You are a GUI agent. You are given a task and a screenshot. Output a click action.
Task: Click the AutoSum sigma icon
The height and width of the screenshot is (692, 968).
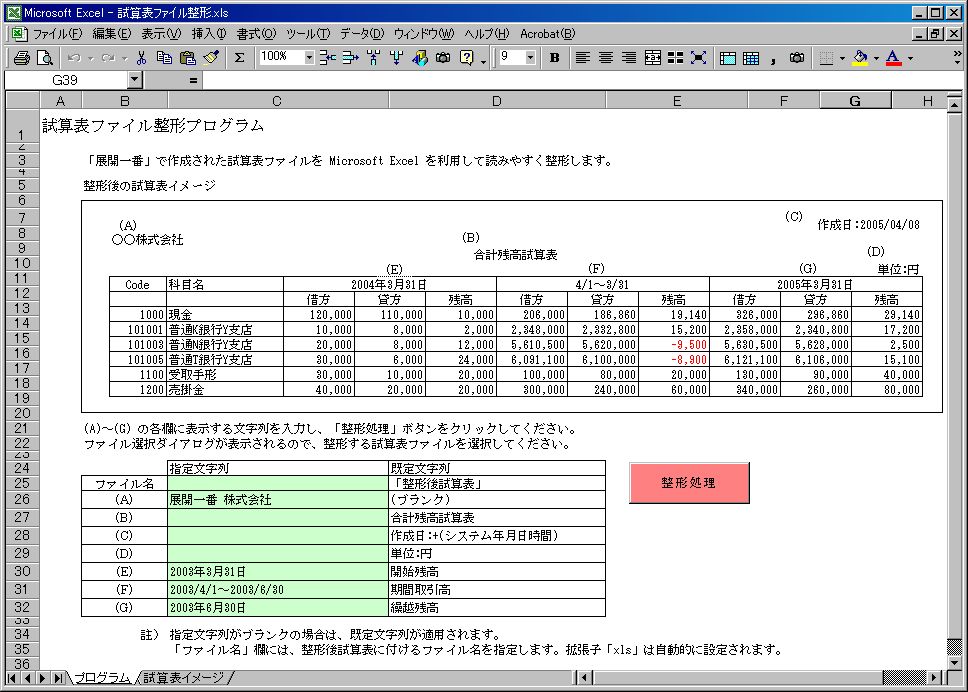tap(240, 58)
